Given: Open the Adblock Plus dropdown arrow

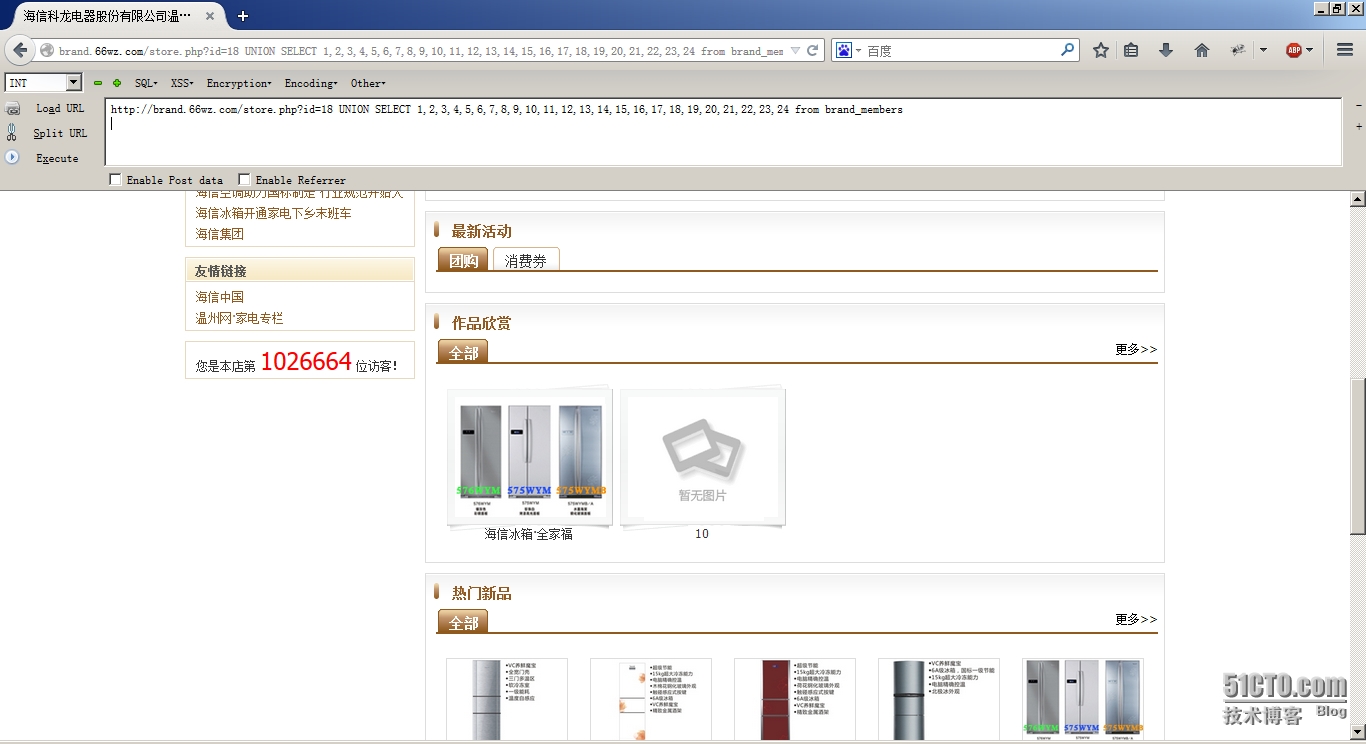Looking at the screenshot, I should click(x=1310, y=50).
